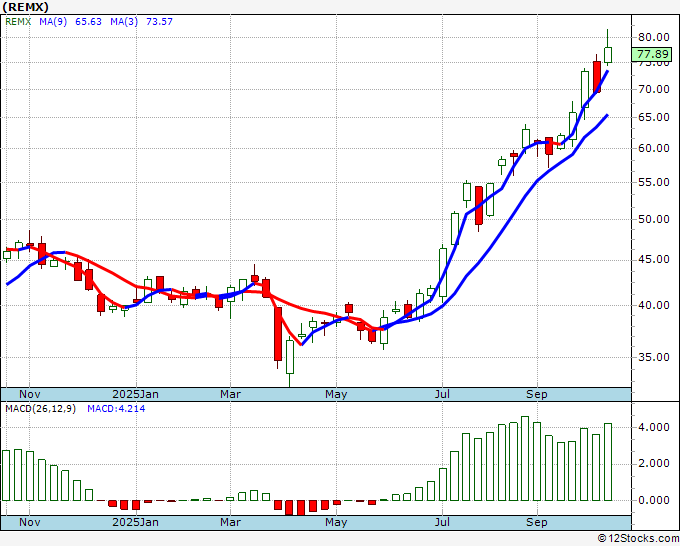Click 2025Jan on the price chart date axis
Image resolution: width=680 pixels, height=546 pixels.
[x=135, y=394]
